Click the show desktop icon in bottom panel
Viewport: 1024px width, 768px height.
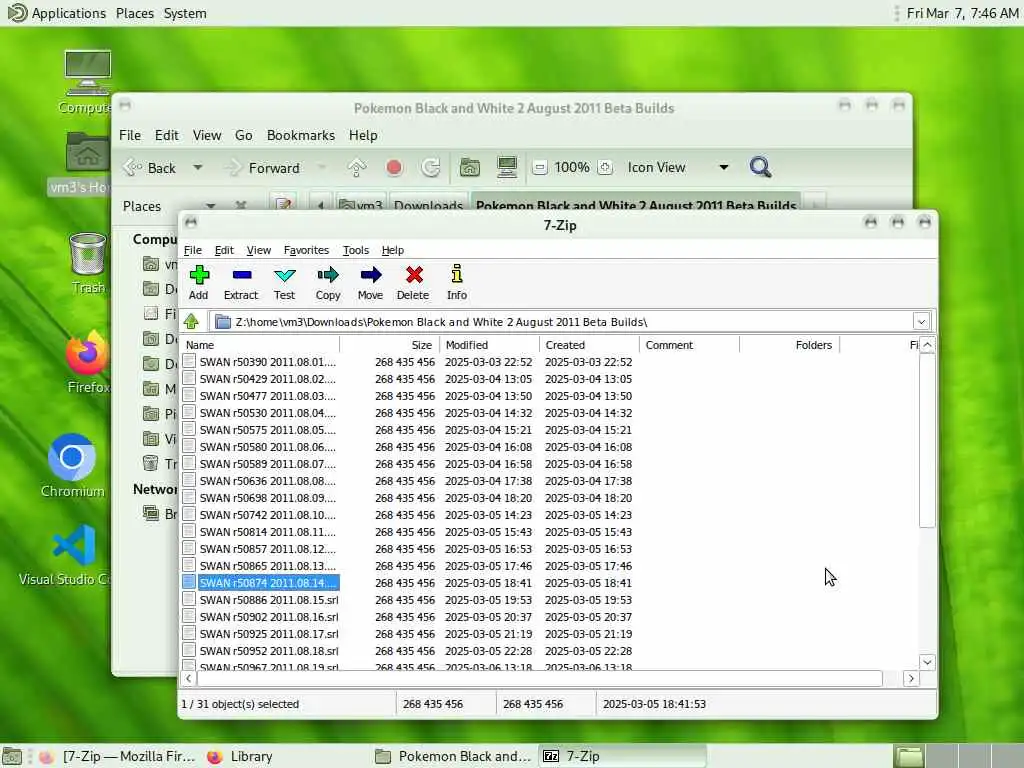pyautogui.click(x=12, y=756)
